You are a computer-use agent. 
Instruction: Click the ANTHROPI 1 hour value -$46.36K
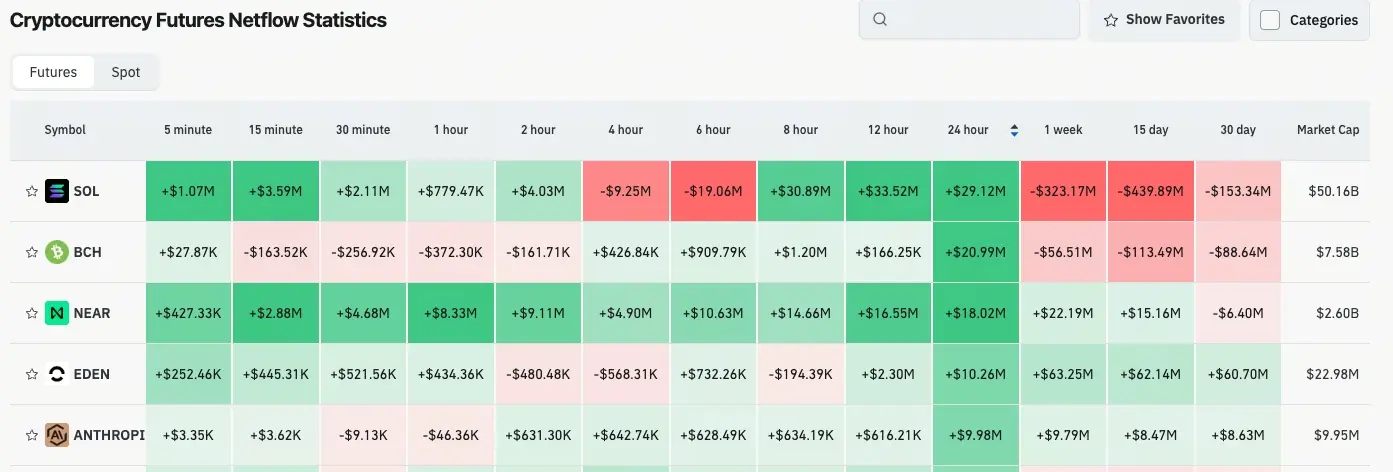(x=450, y=435)
